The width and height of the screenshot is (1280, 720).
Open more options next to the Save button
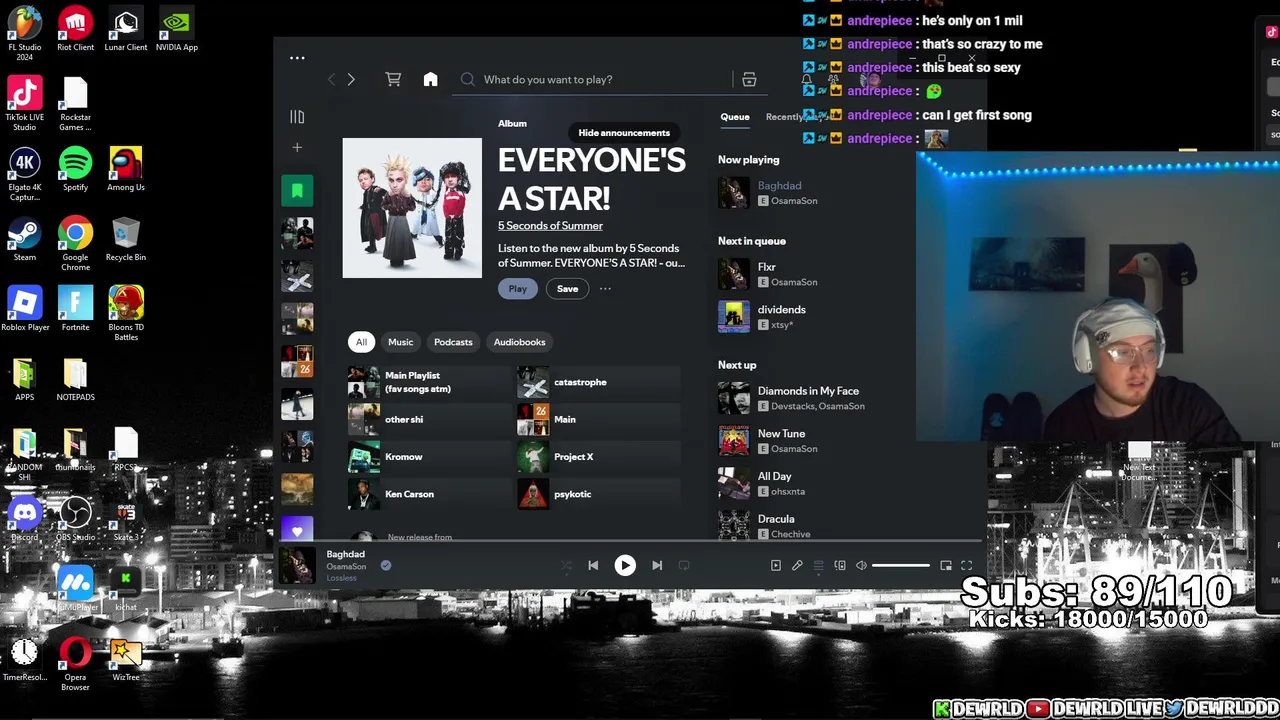click(x=605, y=289)
